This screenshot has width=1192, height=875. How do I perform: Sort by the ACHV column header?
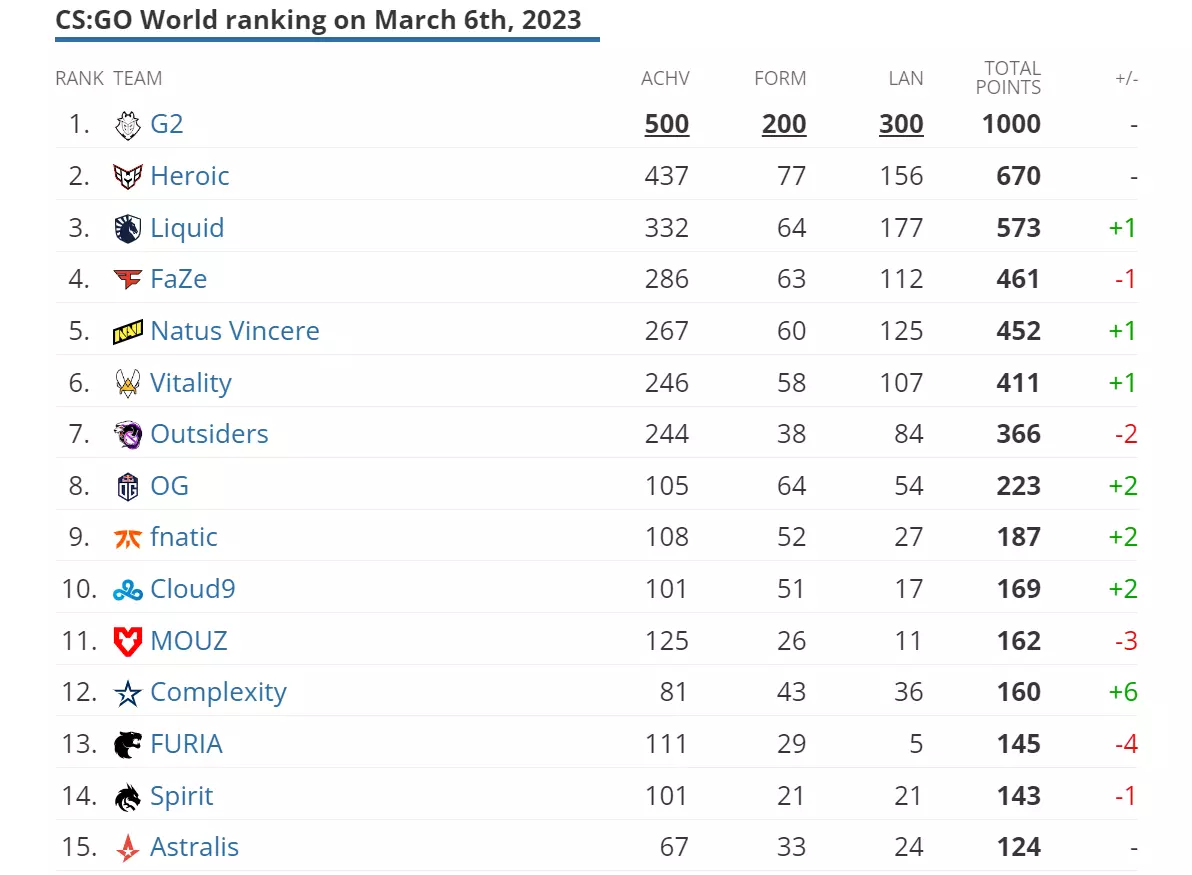[x=665, y=78]
